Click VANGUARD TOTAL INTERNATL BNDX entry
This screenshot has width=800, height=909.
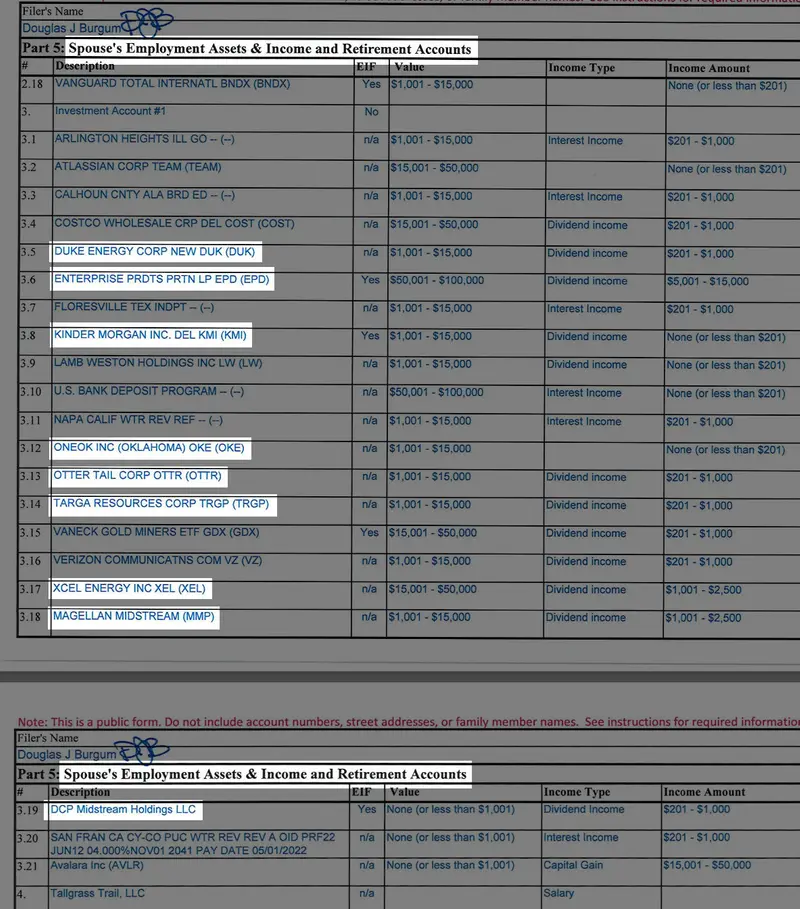pyautogui.click(x=172, y=84)
